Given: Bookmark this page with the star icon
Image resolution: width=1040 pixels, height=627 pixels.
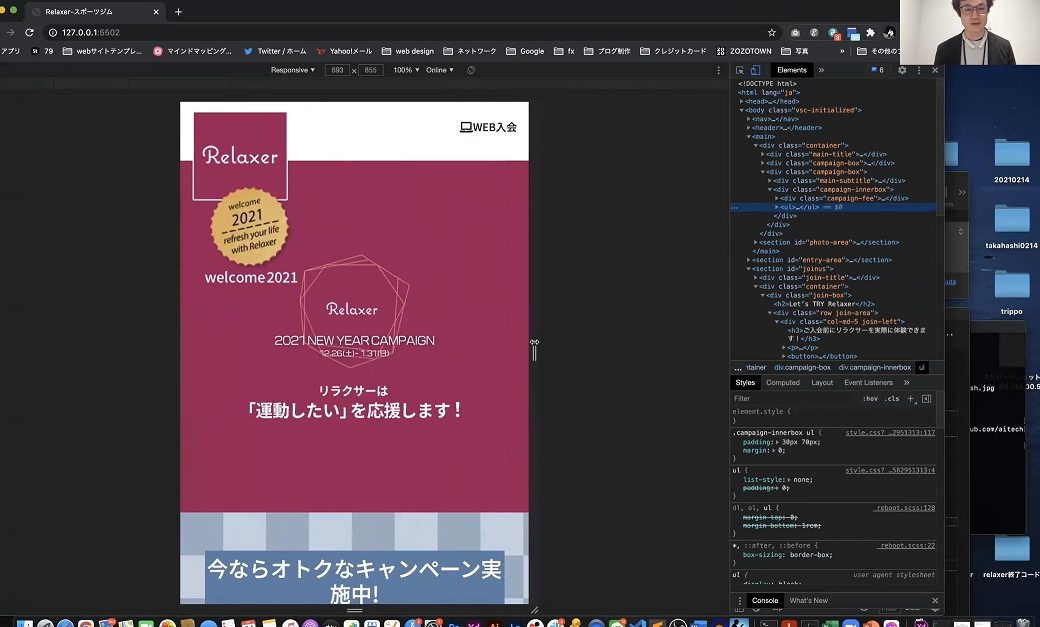Looking at the screenshot, I should [x=771, y=33].
